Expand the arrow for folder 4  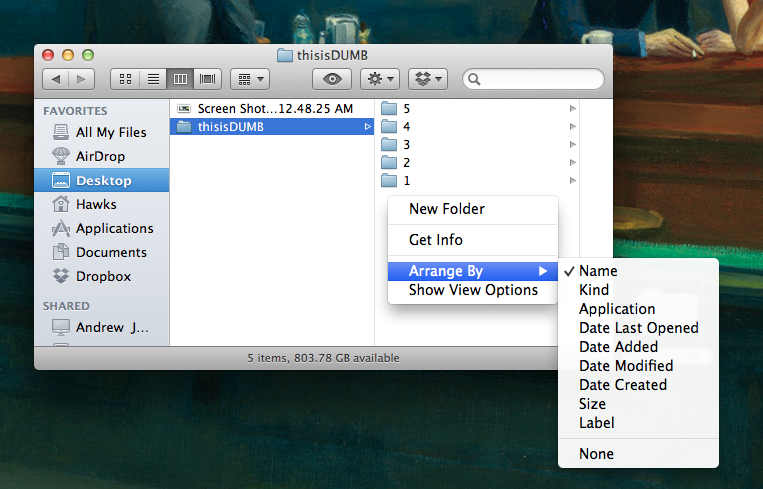tap(573, 127)
